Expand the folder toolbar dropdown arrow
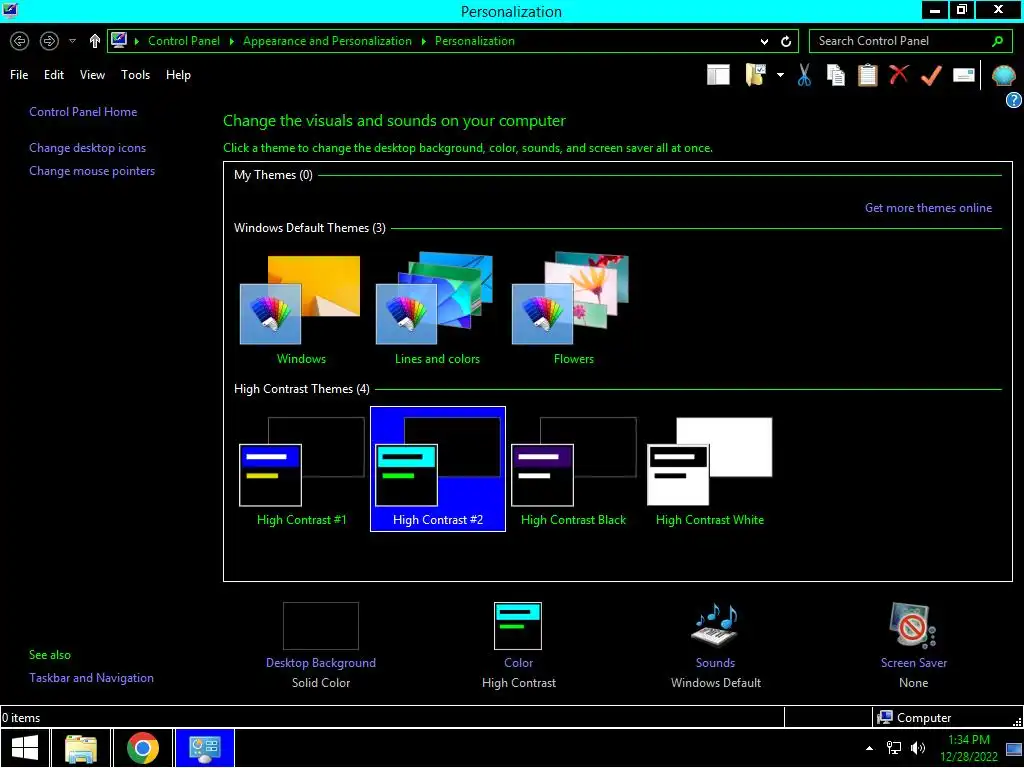Image resolution: width=1024 pixels, height=768 pixels. pos(780,75)
